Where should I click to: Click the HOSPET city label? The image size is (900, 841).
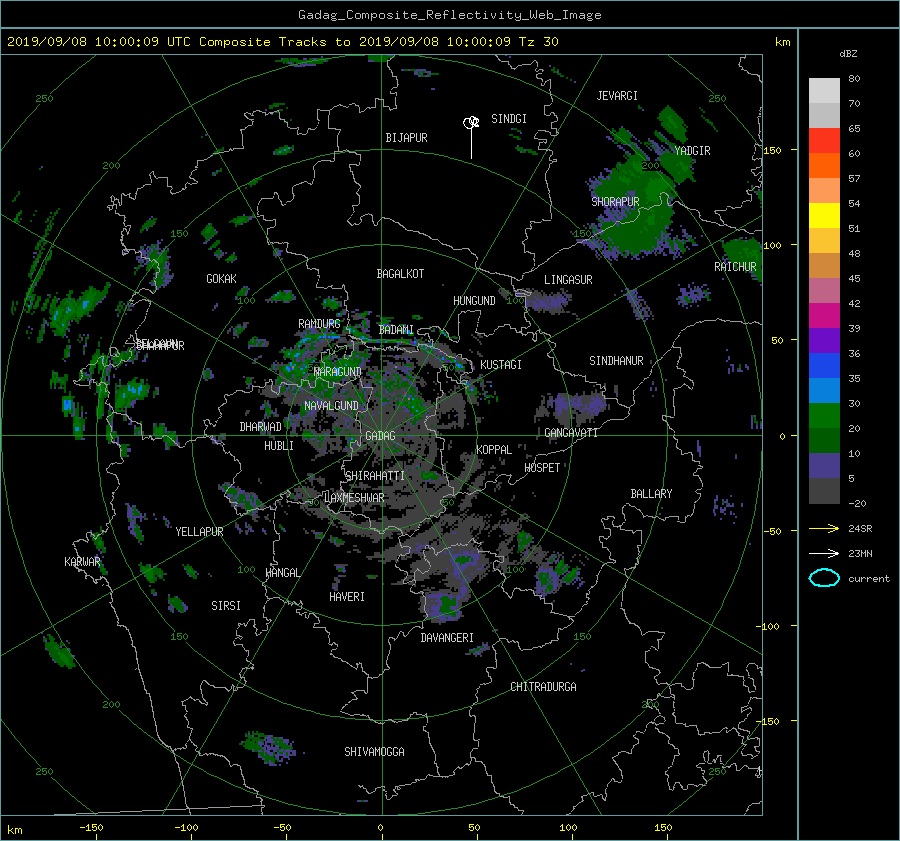point(542,468)
